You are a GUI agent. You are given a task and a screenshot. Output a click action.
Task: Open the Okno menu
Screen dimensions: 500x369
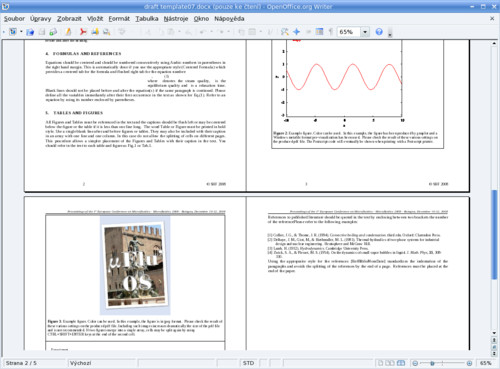click(x=201, y=19)
